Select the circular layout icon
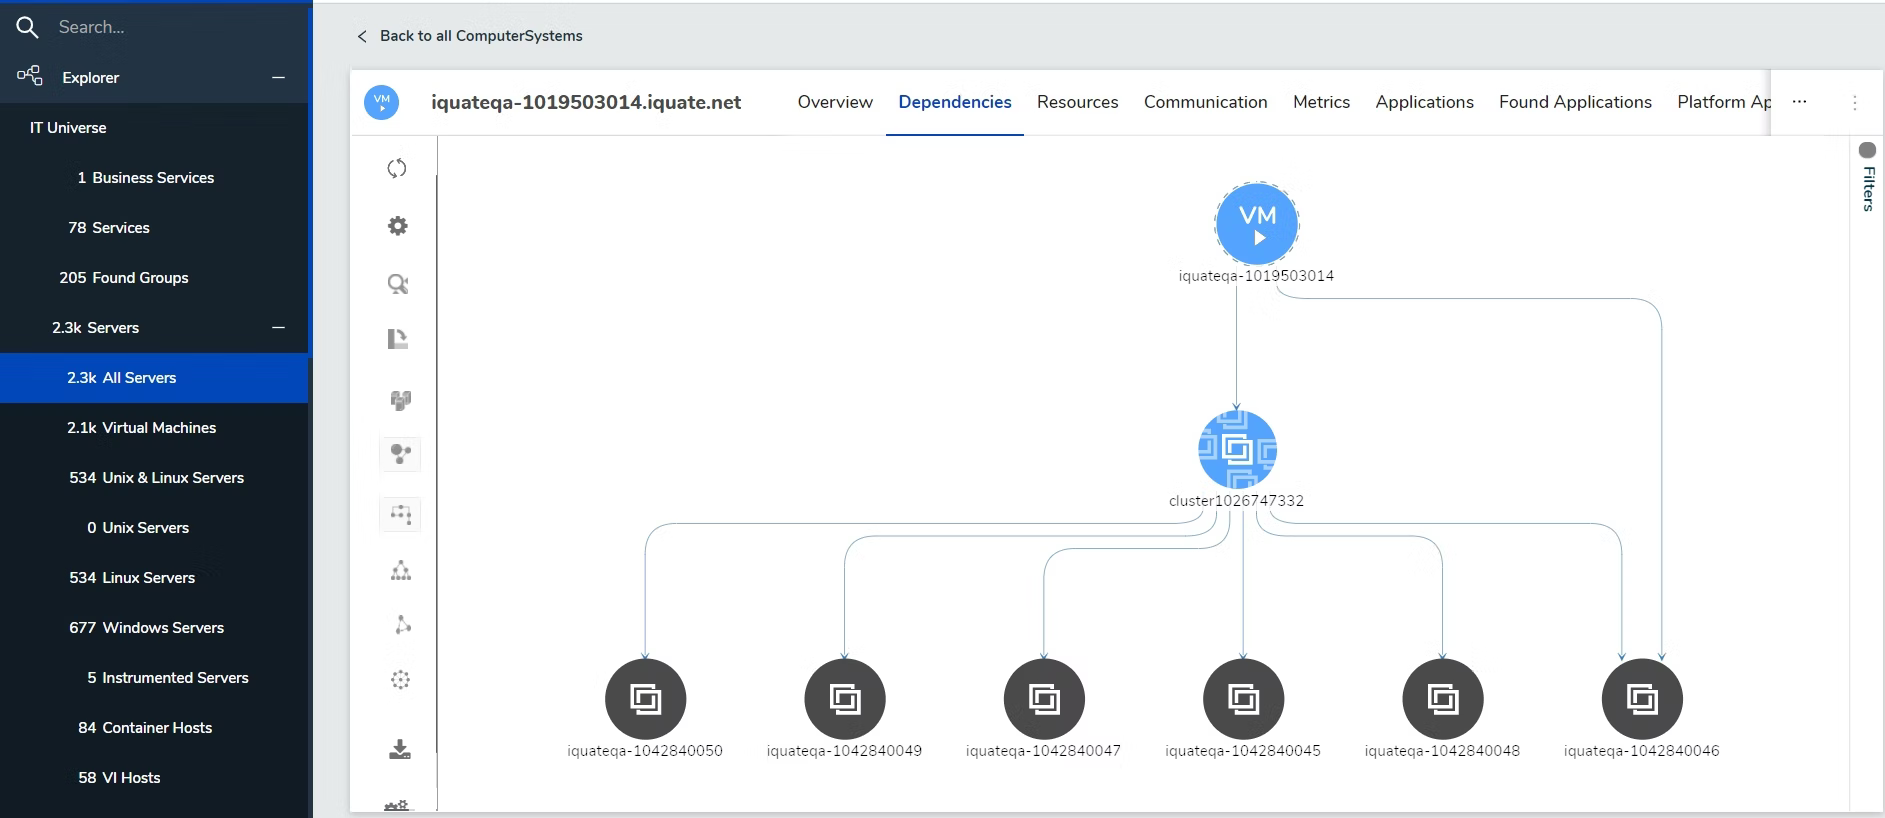This screenshot has width=1885, height=818. pyautogui.click(x=400, y=680)
